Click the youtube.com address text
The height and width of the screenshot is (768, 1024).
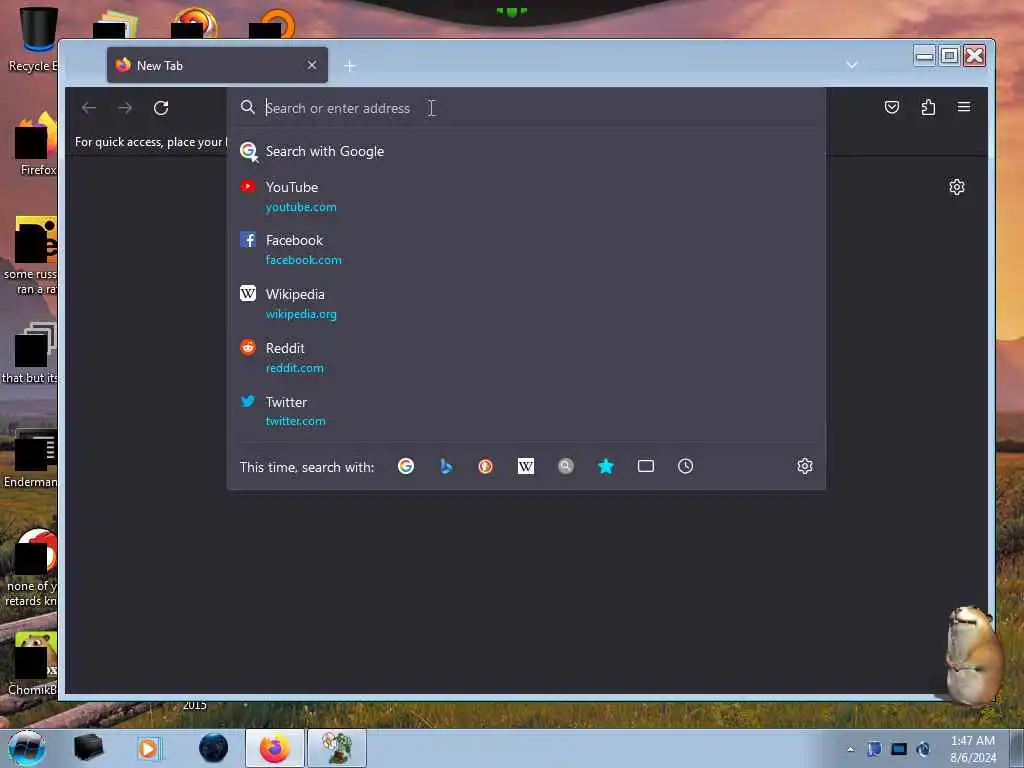(301, 207)
